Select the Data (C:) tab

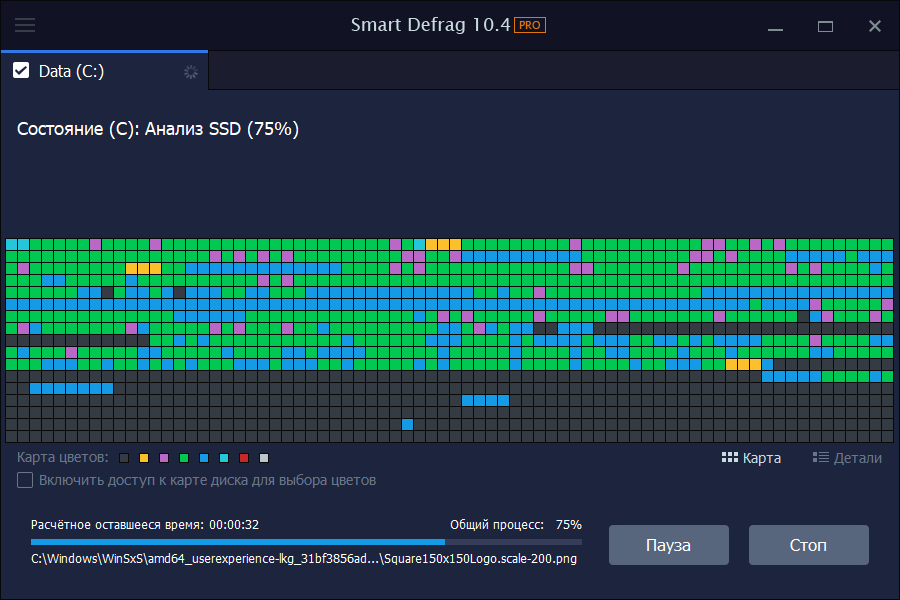(104, 71)
